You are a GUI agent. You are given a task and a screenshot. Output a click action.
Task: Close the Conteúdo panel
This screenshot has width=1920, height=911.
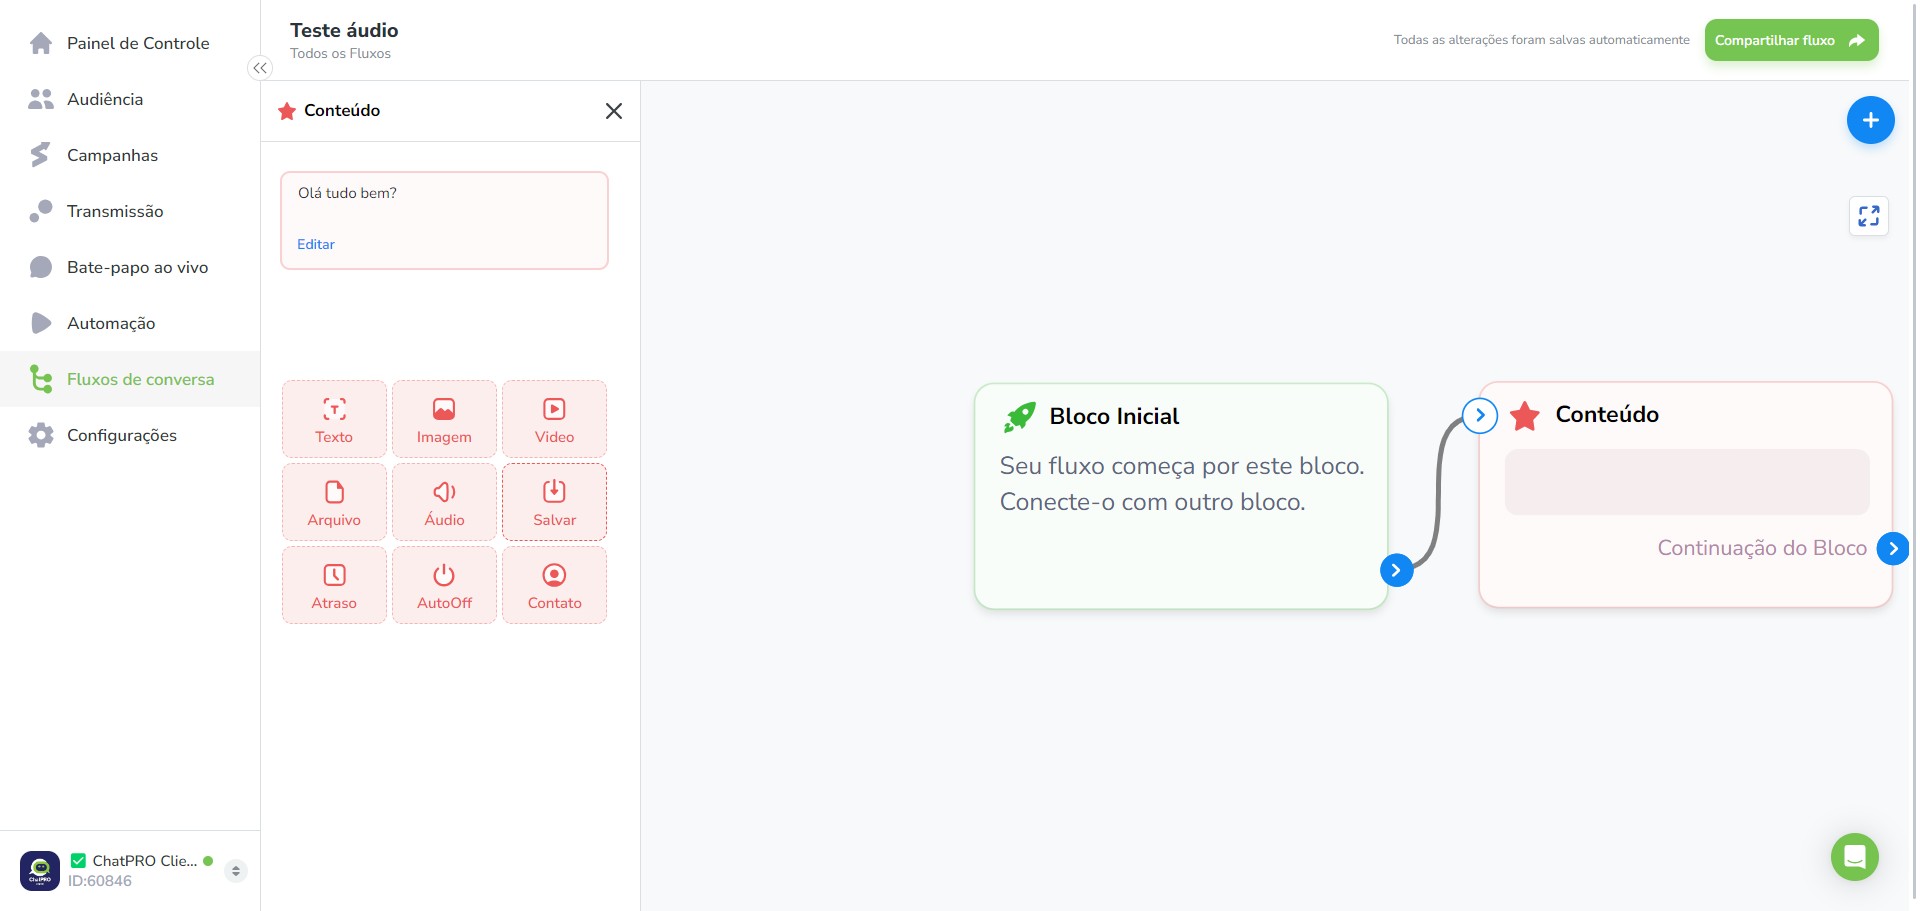coord(614,111)
